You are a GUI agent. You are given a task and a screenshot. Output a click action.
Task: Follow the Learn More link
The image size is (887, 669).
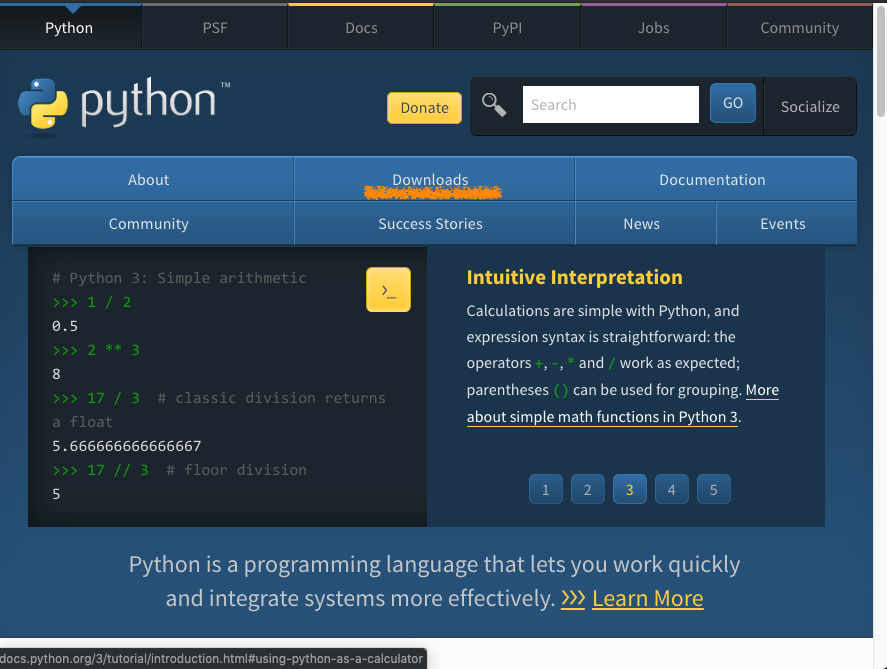pyautogui.click(x=648, y=598)
